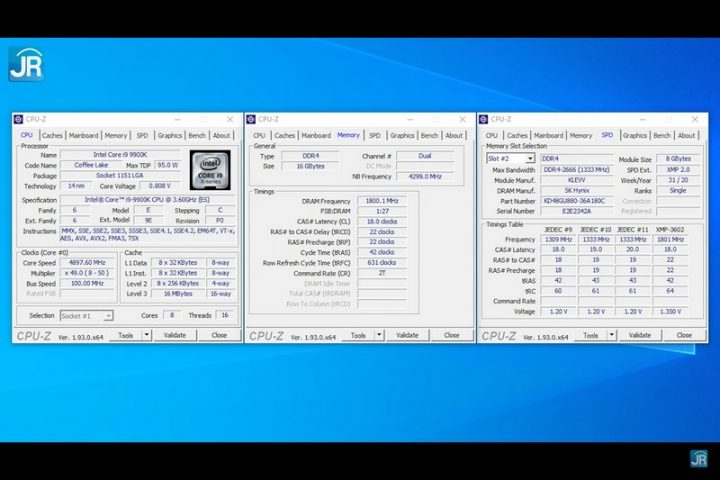Click the Close button in the left CPU-Z window
Viewport: 720px width, 480px height.
(219, 335)
